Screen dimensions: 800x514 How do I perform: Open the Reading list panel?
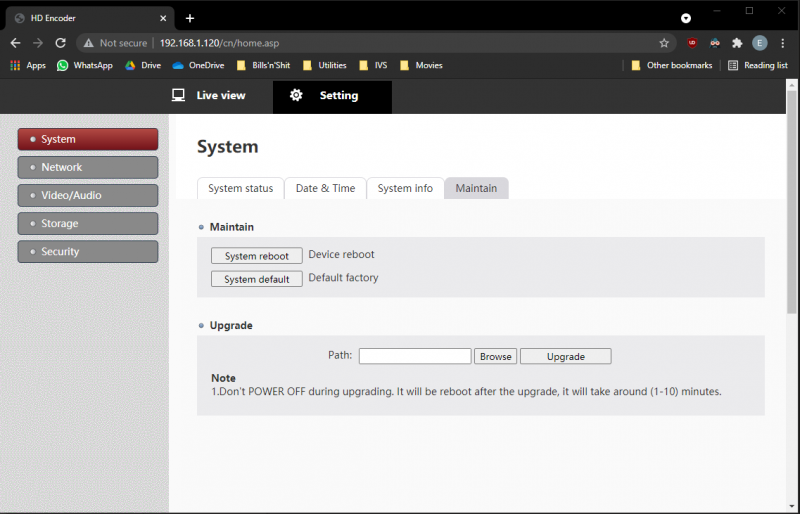pos(758,65)
